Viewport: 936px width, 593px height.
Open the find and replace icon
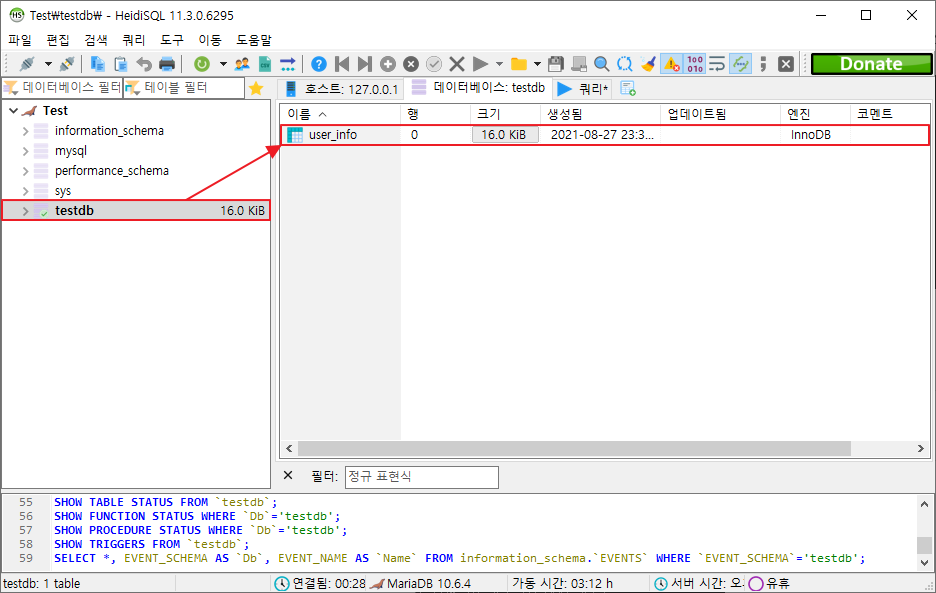click(624, 64)
